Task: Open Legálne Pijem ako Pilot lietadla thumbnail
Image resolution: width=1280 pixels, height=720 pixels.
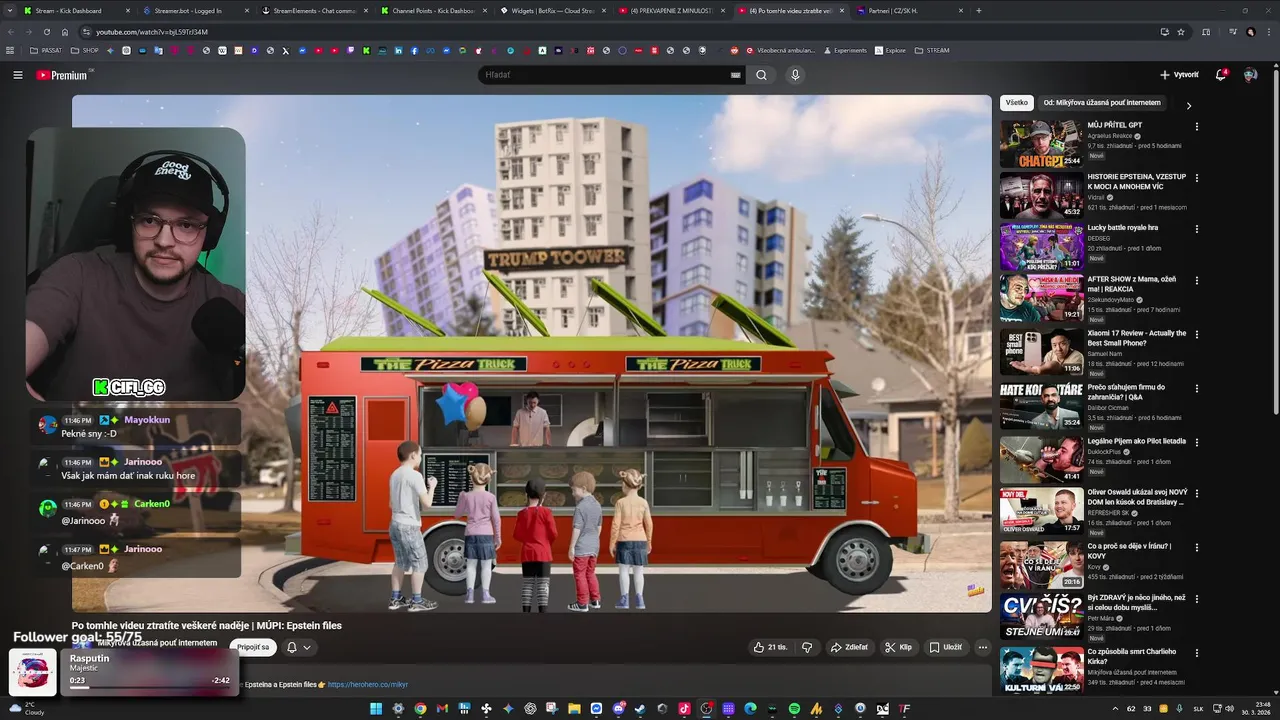Action: 1041,459
